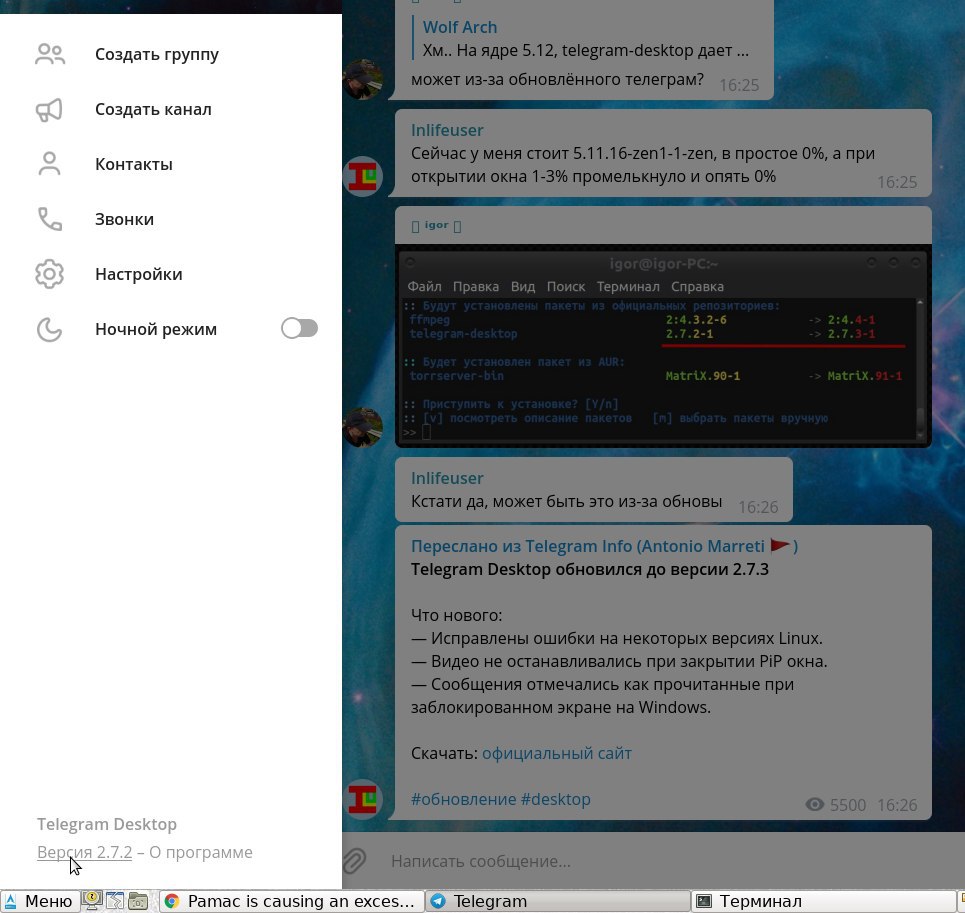Screen dimensions: 965x913
Task: Open forwarded source Telegram Info link
Action: 604,546
